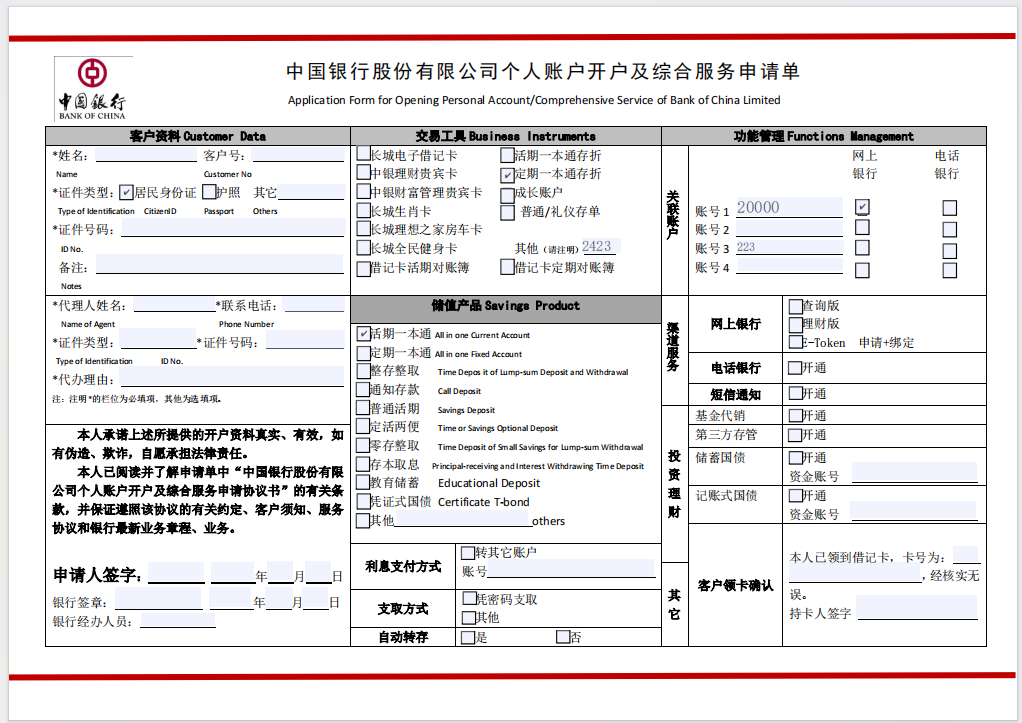Check 网上银行 box for 账号 2
Viewport: 1022px width, 723px height.
tap(862, 228)
